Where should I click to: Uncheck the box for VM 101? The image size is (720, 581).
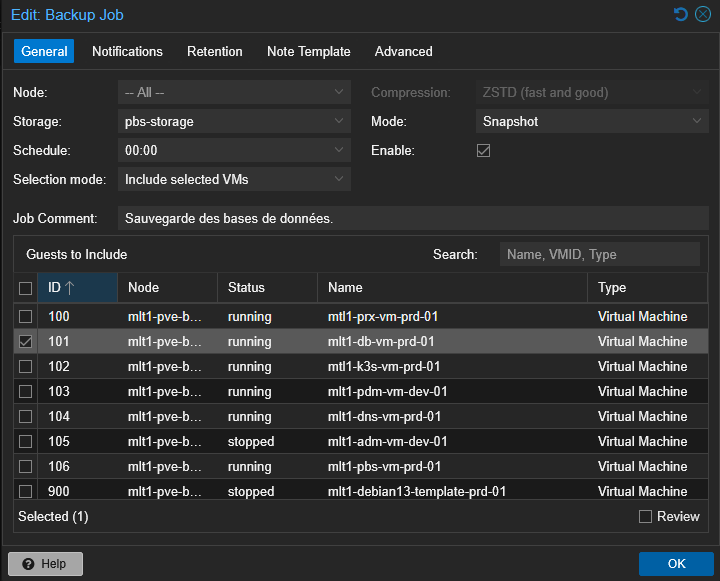[x=26, y=341]
